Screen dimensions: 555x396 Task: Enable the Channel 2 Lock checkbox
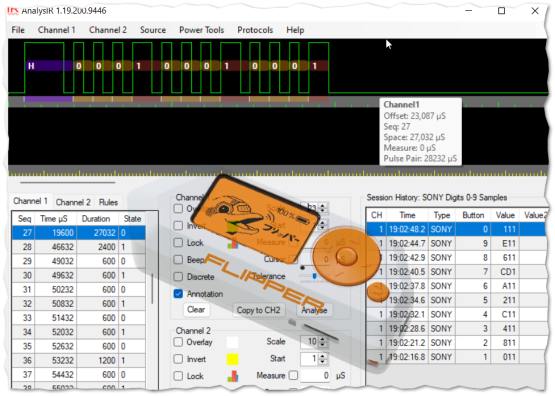(x=178, y=376)
